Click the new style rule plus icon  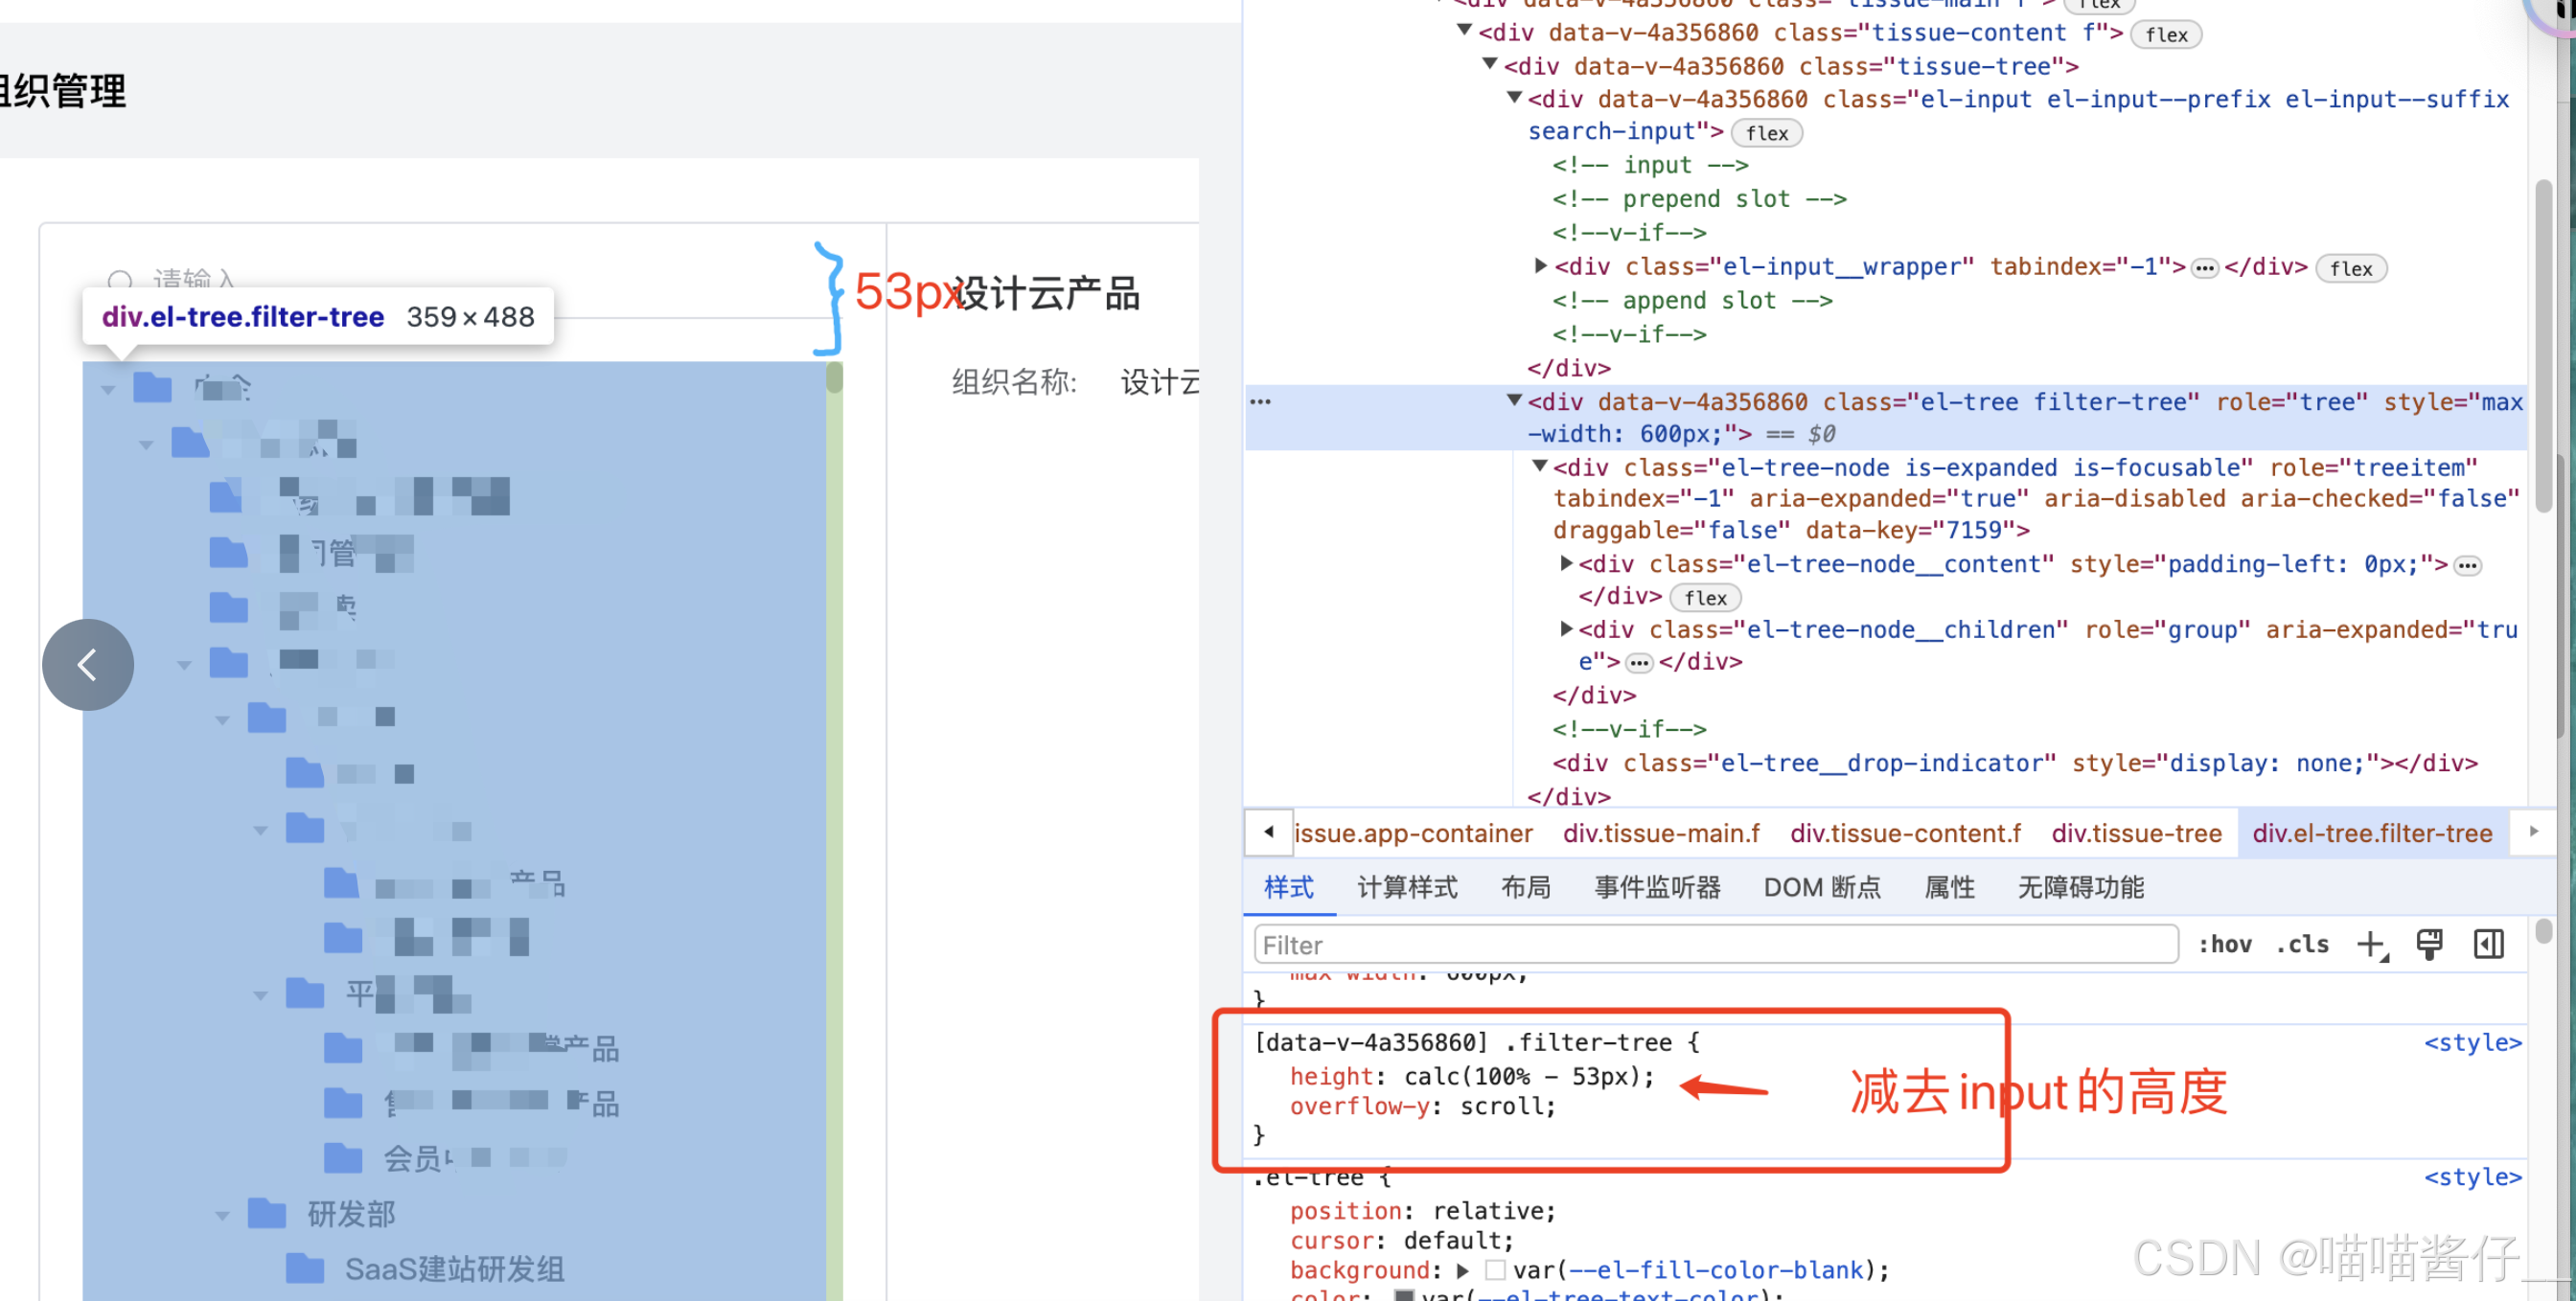coord(2371,945)
